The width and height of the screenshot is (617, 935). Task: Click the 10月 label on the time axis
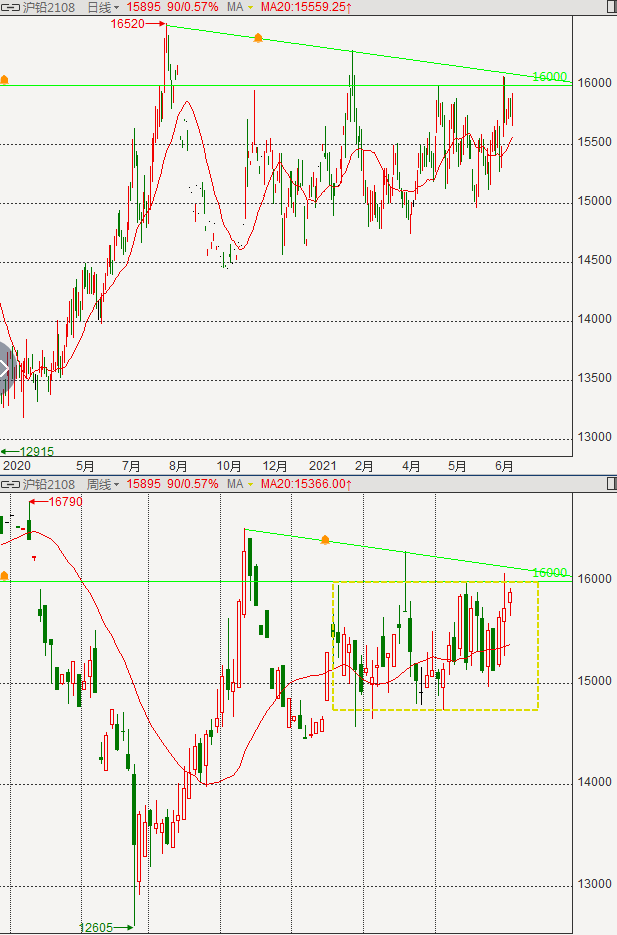coord(228,466)
